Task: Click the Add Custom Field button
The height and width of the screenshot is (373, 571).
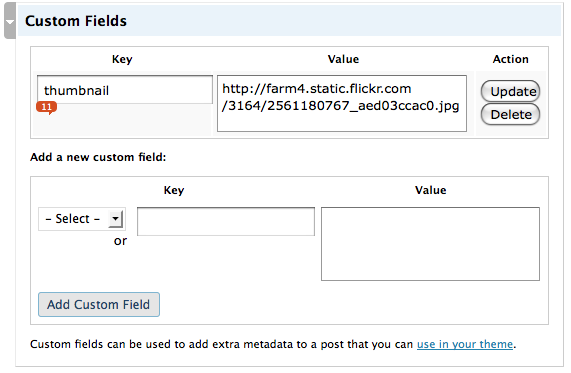Action: pos(99,305)
